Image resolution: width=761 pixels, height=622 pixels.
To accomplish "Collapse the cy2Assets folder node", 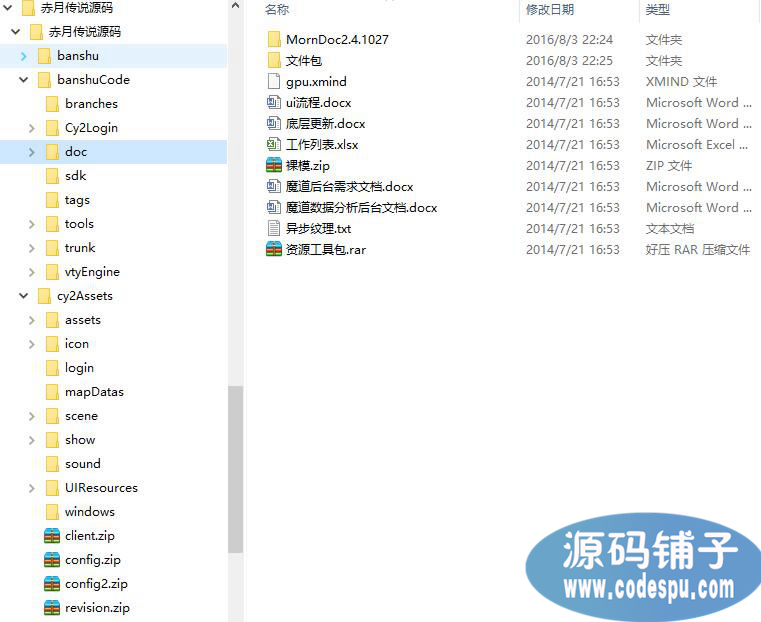I will tap(24, 295).
